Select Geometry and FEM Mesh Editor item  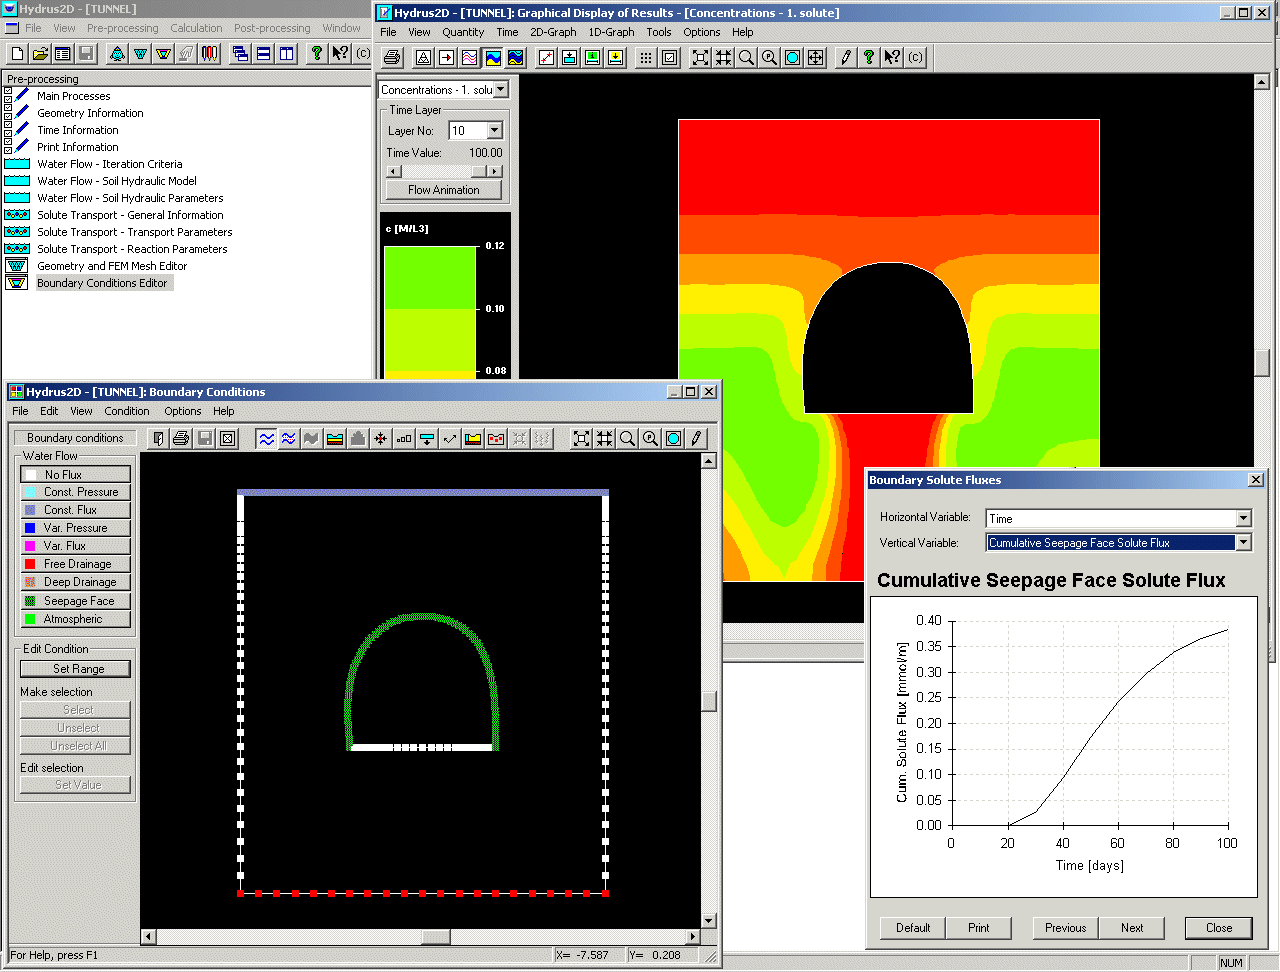click(x=112, y=266)
